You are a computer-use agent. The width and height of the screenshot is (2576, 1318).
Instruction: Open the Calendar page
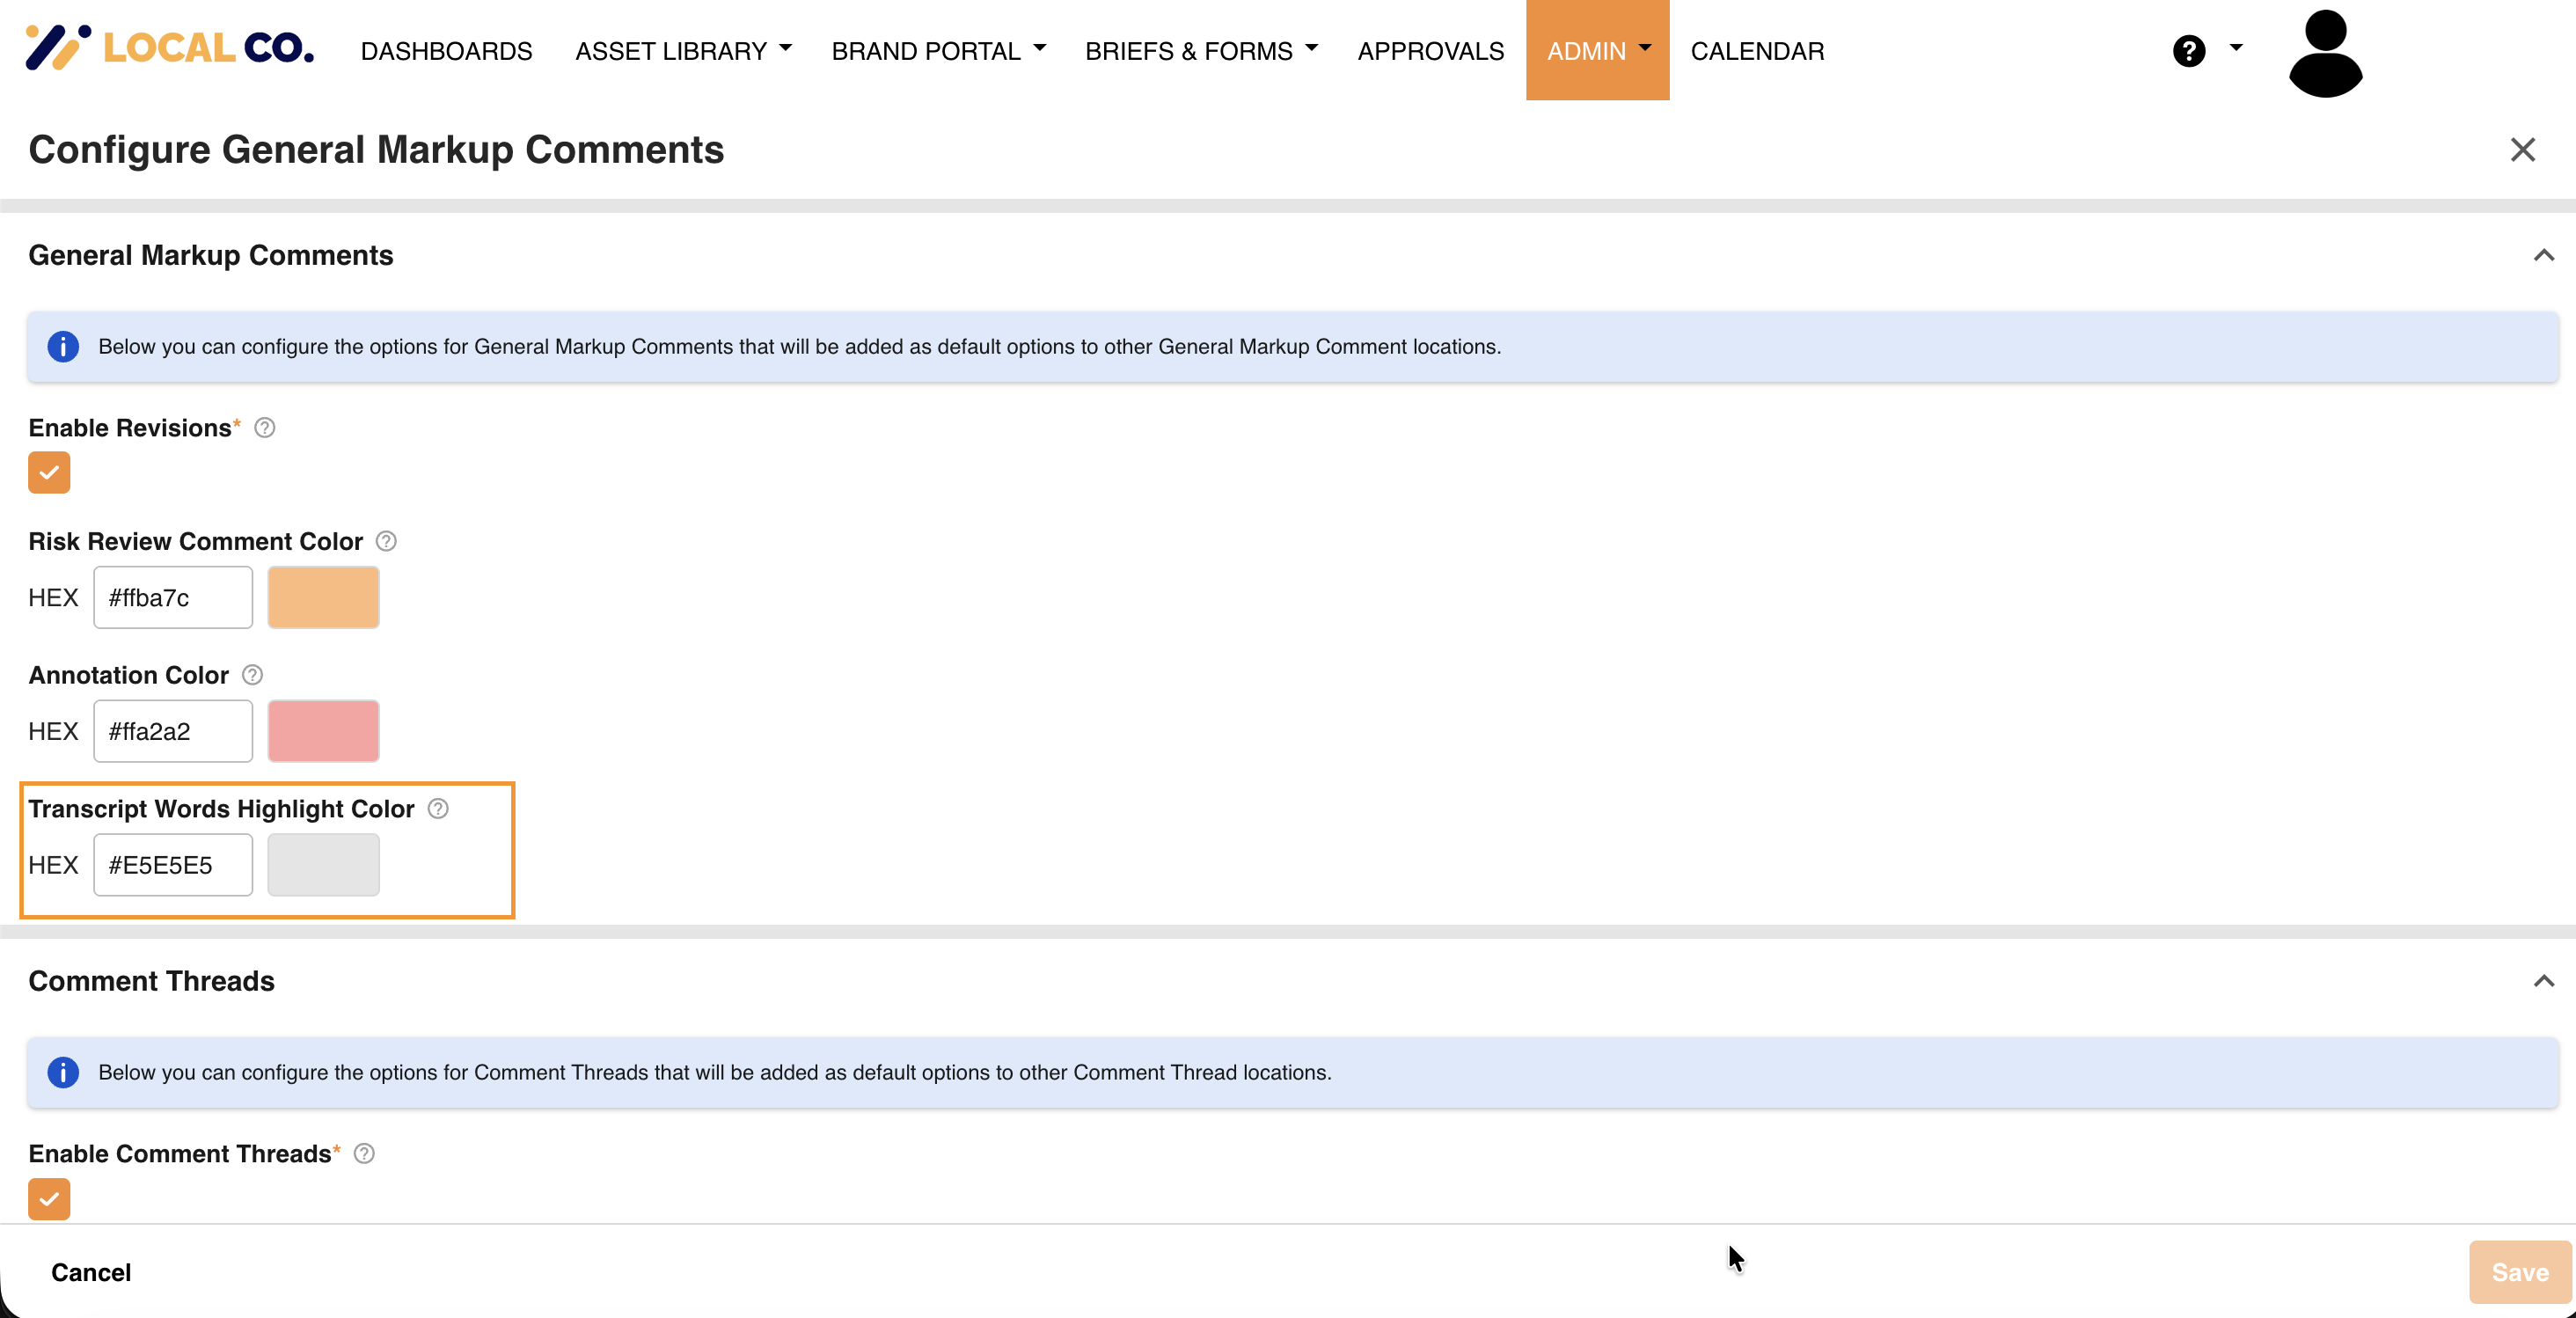click(1757, 51)
